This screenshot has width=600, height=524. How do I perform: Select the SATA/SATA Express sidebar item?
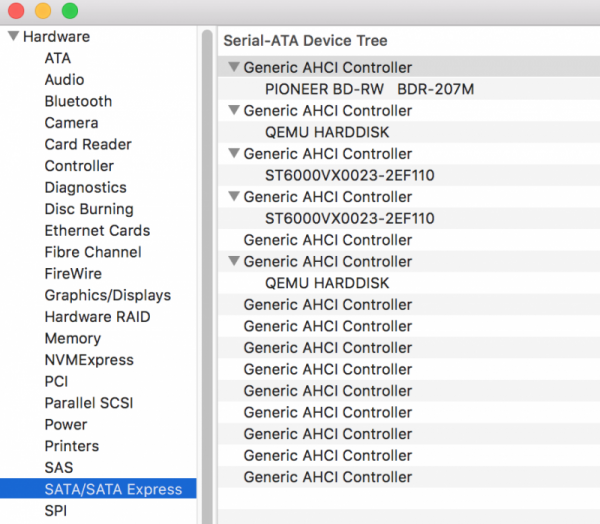pyautogui.click(x=113, y=489)
